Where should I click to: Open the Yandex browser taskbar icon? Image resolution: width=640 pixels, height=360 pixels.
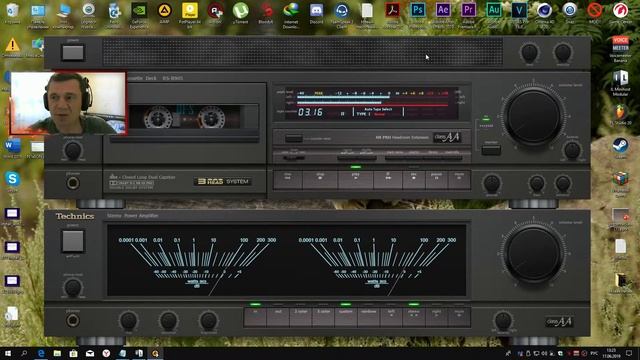(106, 353)
